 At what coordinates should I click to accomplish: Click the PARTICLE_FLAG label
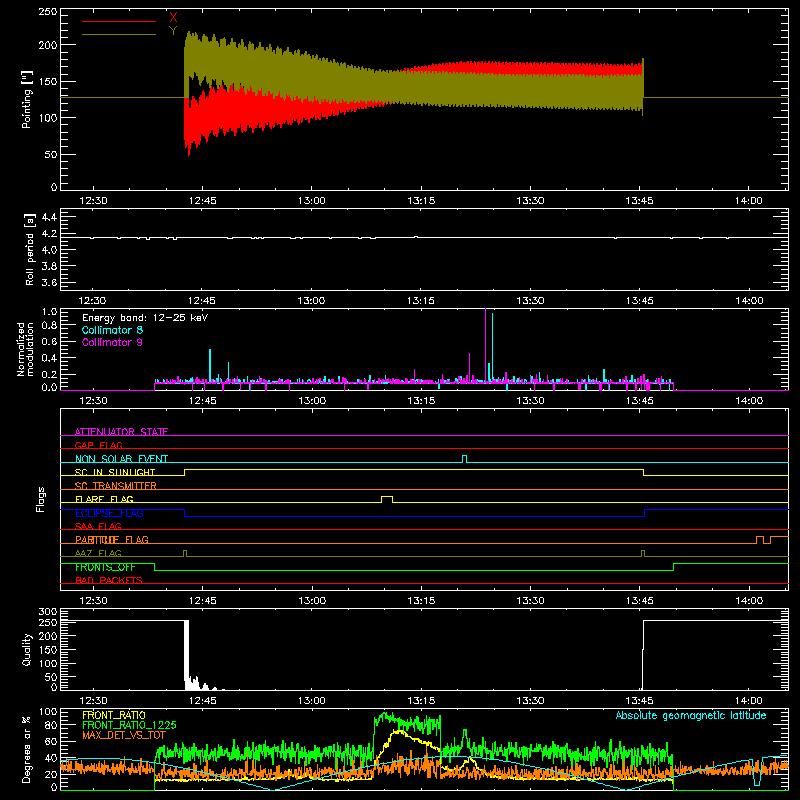[112, 539]
